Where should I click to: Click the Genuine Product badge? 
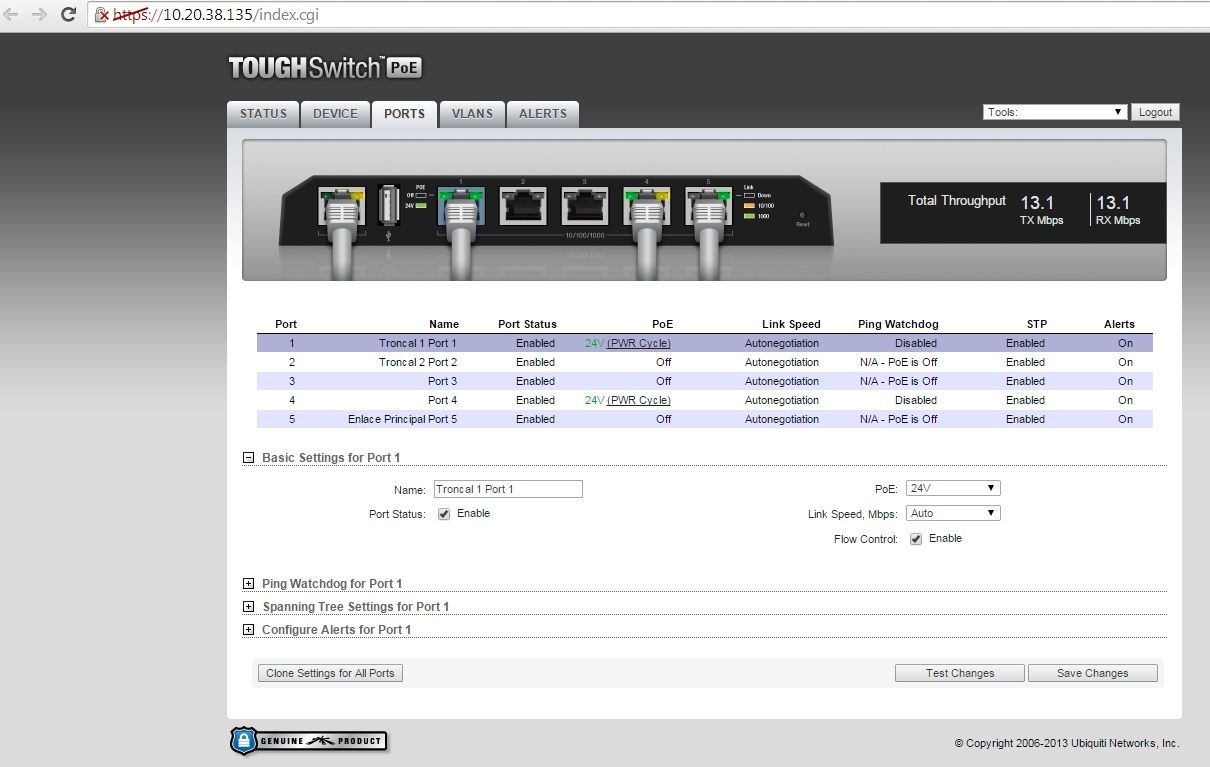click(308, 741)
